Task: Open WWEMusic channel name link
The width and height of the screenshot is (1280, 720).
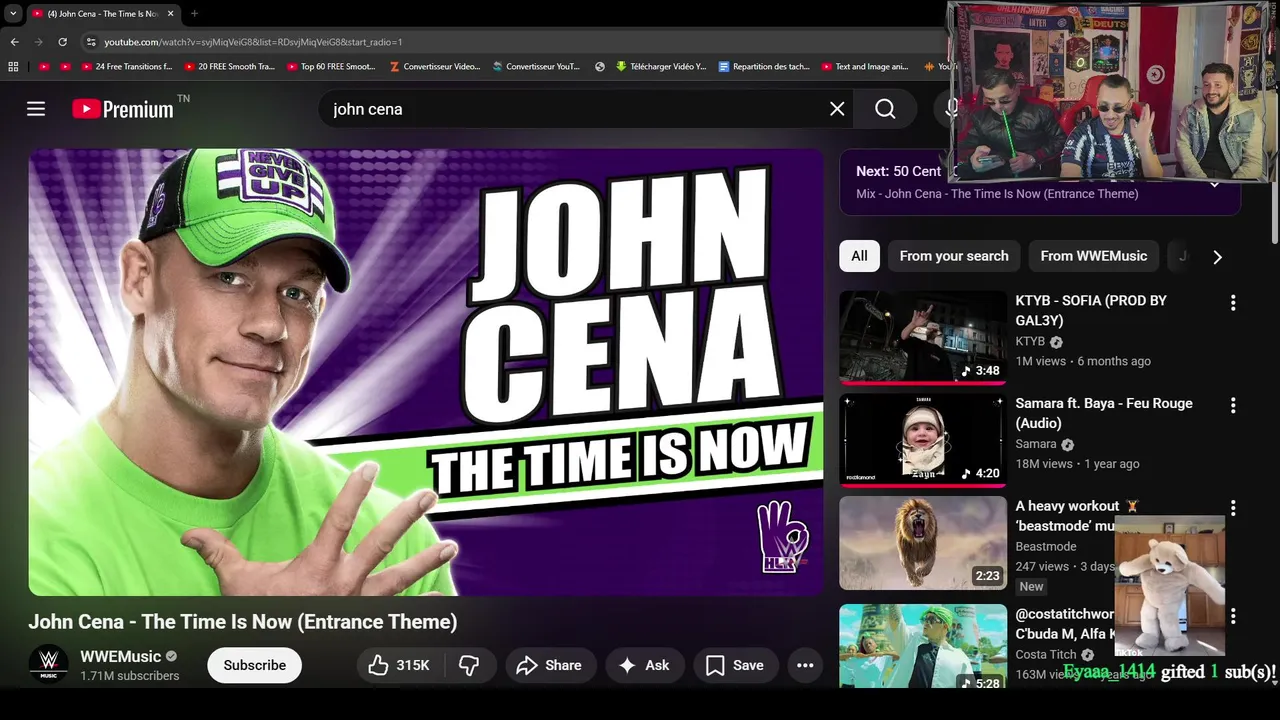Action: [x=120, y=657]
